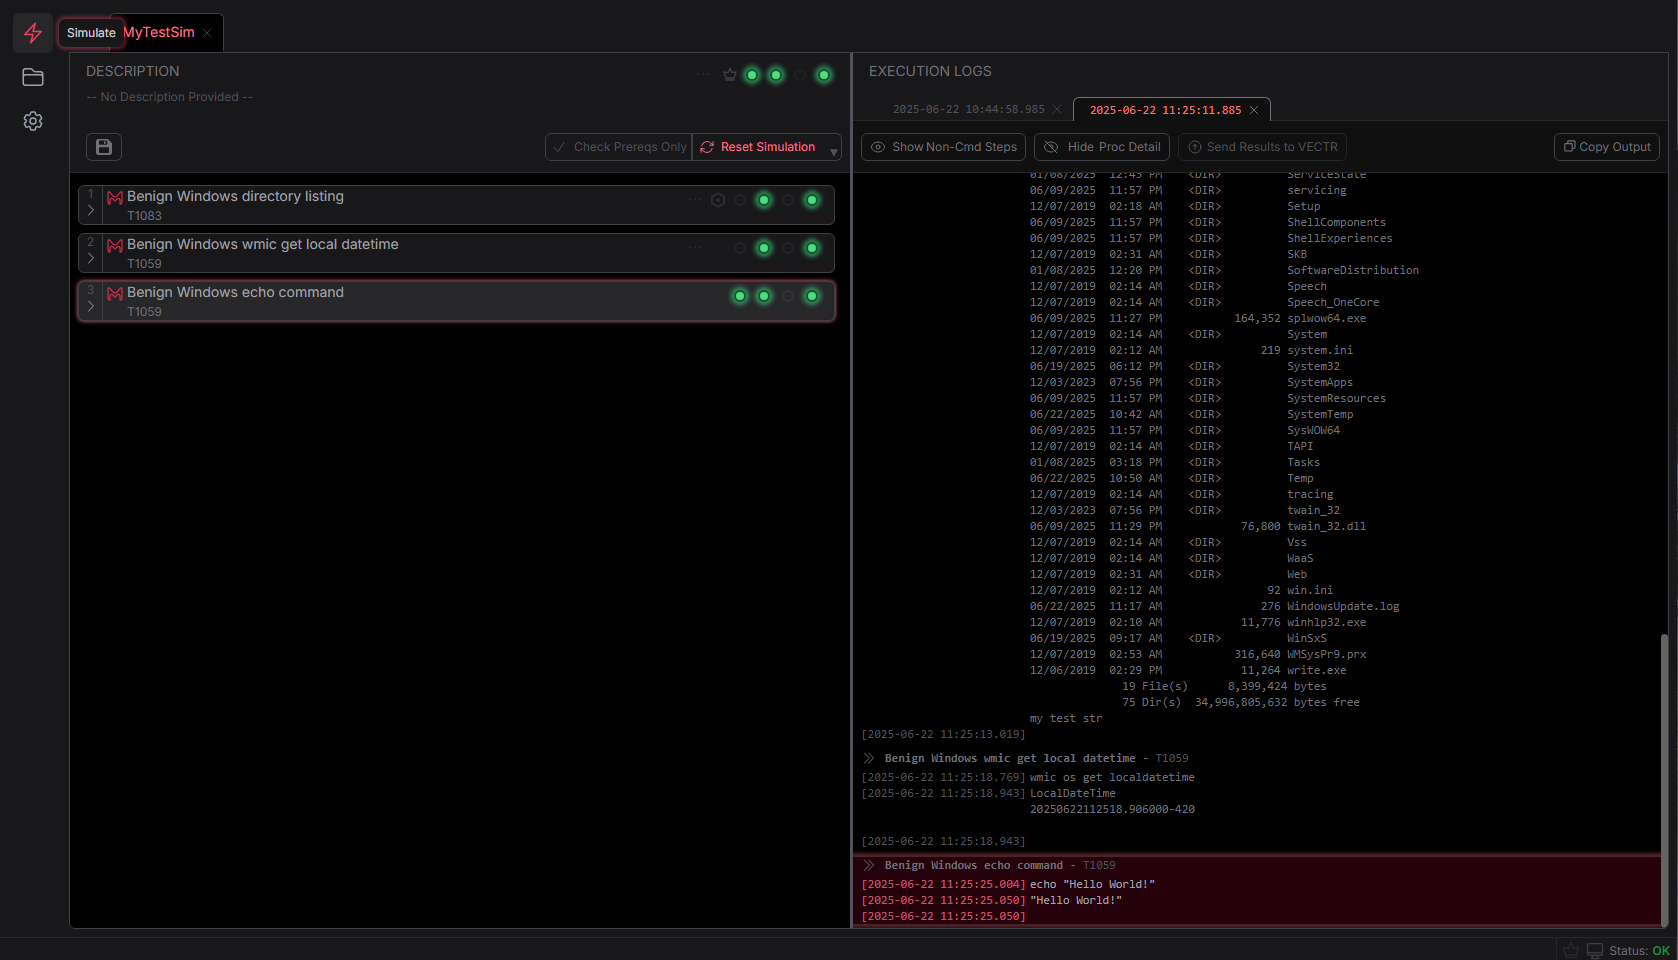Click the crown icon in the status bar

1571,950
